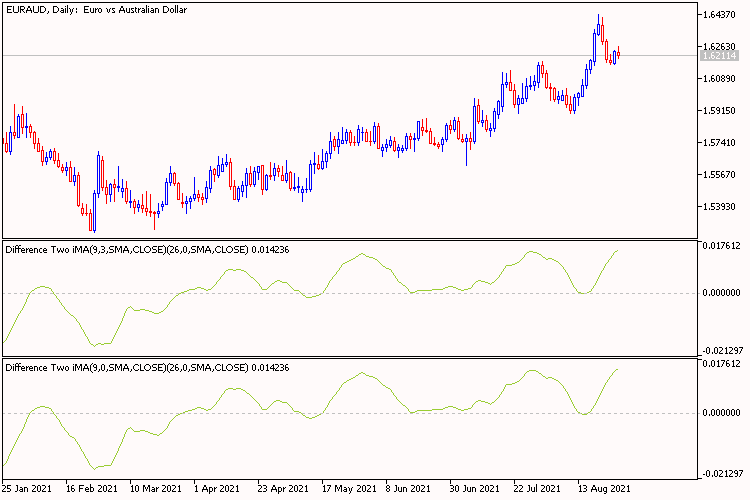The image size is (750, 500).
Task: Click the upper indicator's 0.000000 scale value
Action: coord(721,293)
